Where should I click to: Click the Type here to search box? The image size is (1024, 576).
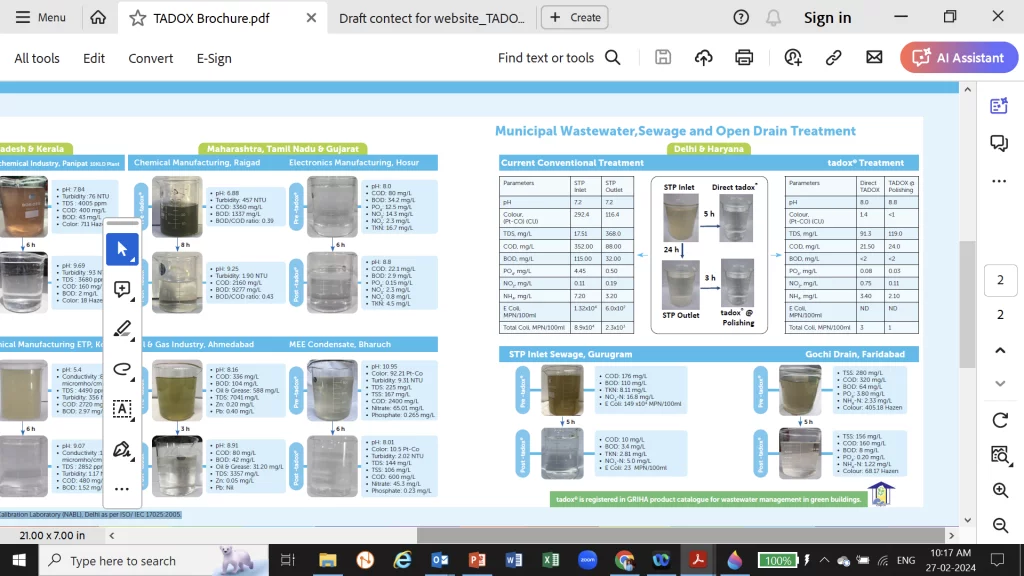point(153,560)
